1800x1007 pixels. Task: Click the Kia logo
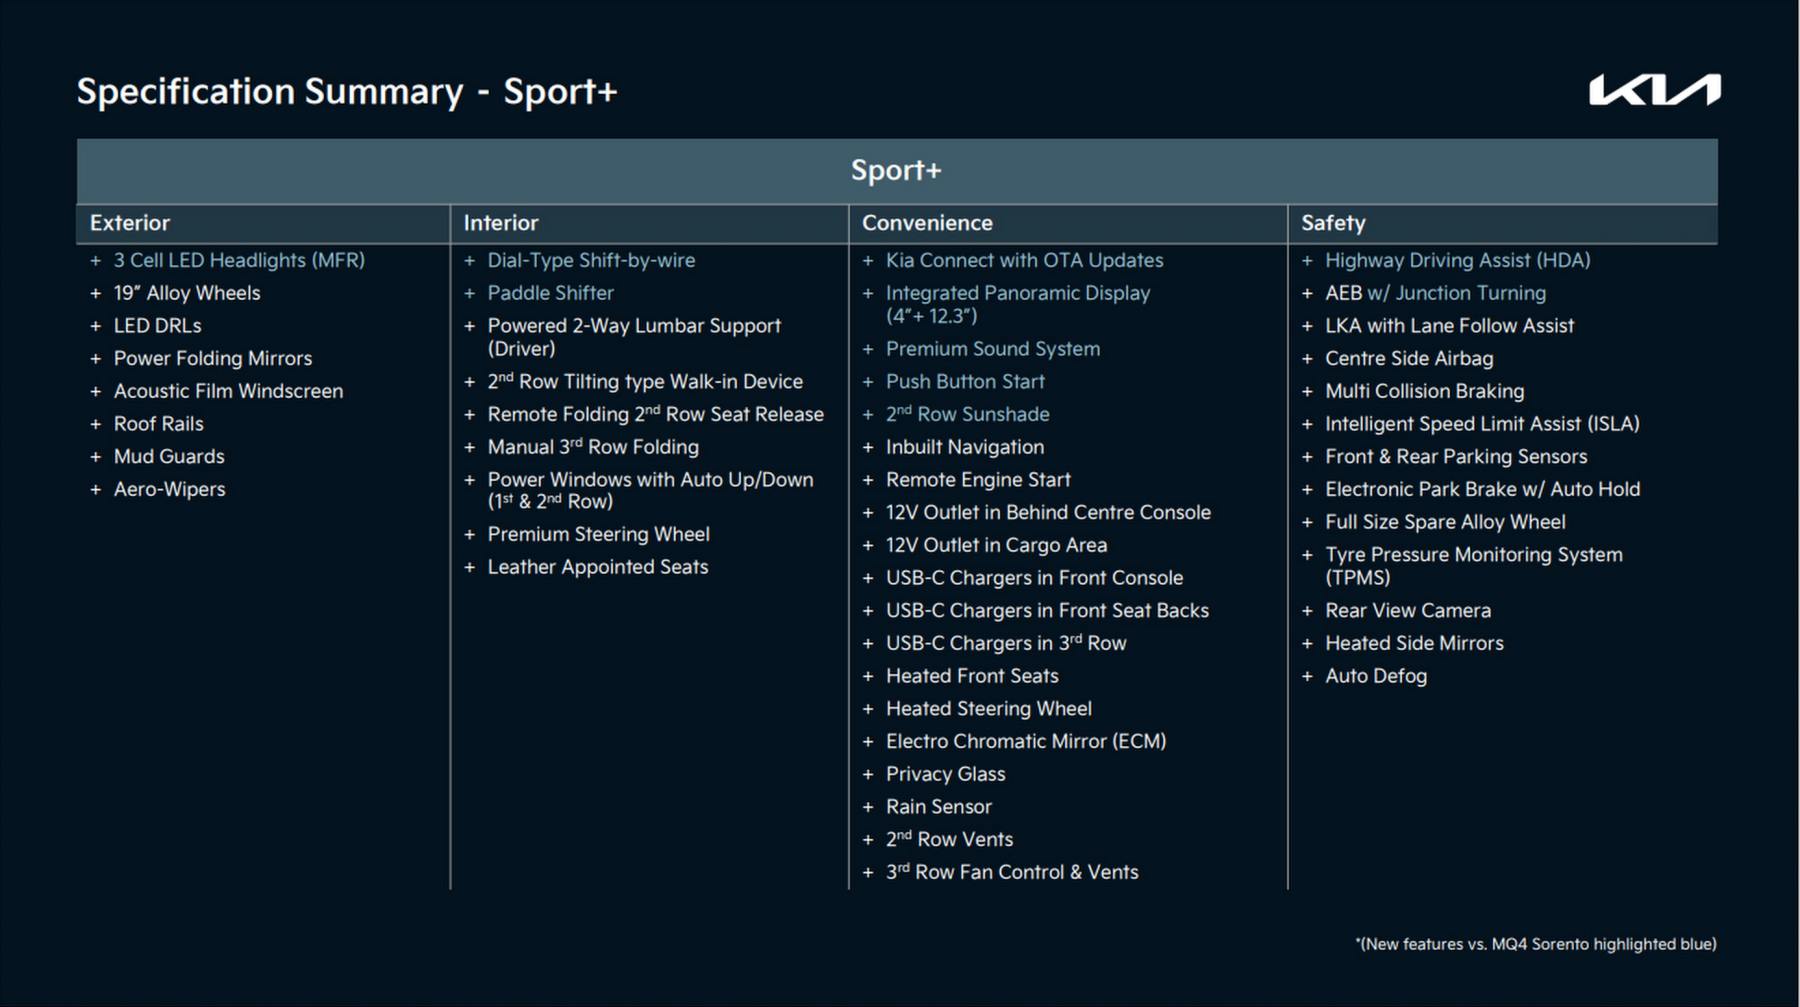click(x=1654, y=90)
